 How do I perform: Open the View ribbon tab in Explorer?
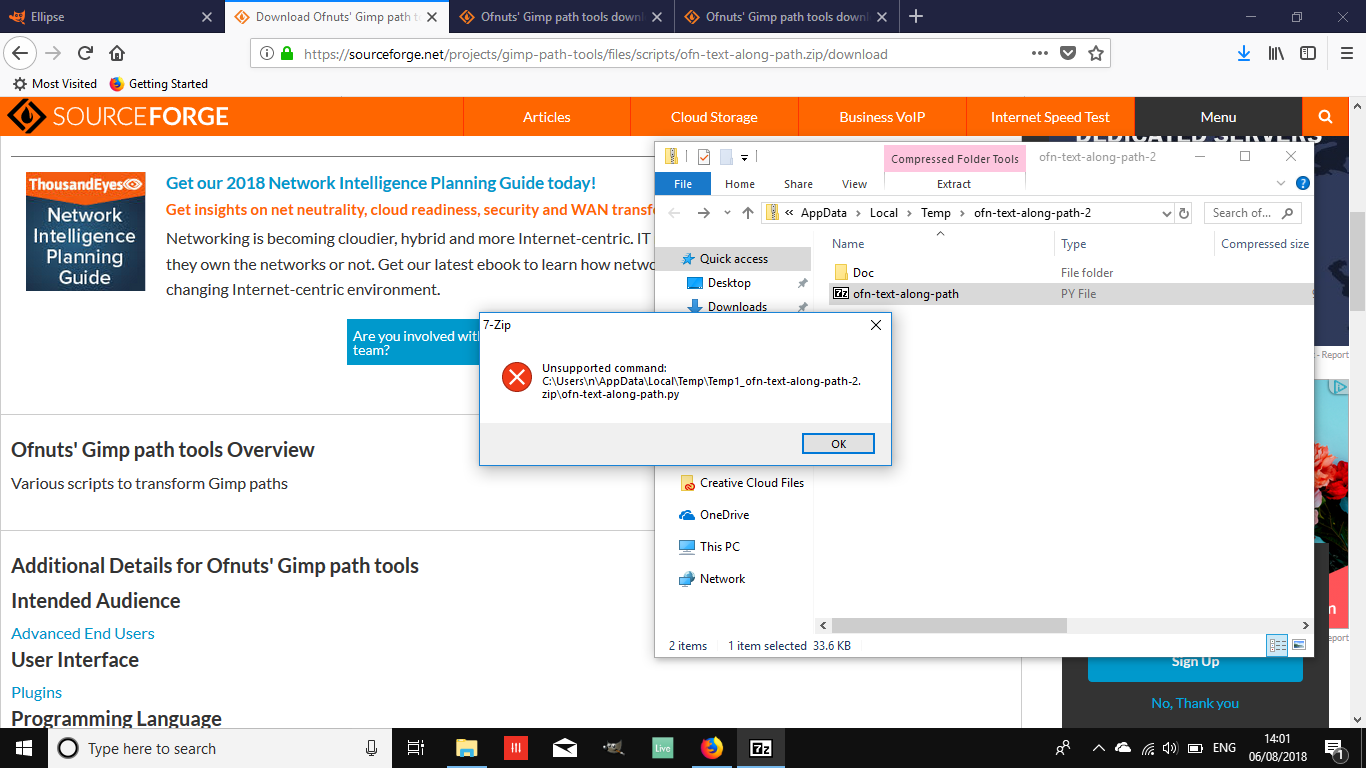coord(854,184)
